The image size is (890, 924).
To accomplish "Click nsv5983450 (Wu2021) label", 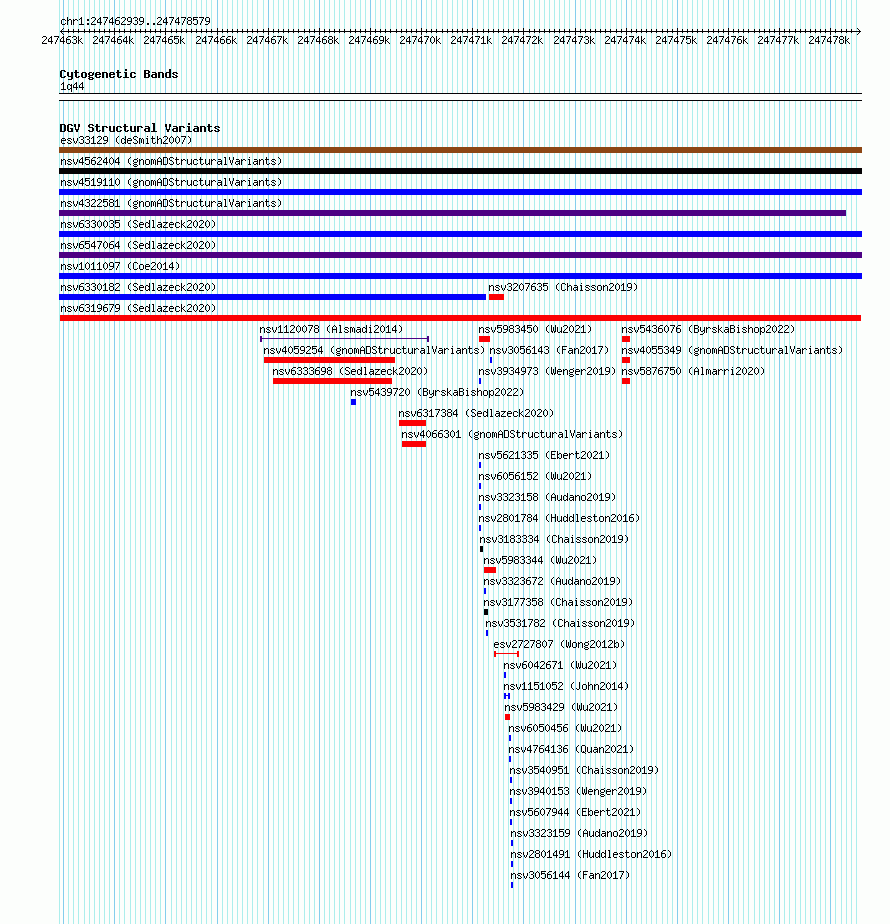I will tap(535, 329).
